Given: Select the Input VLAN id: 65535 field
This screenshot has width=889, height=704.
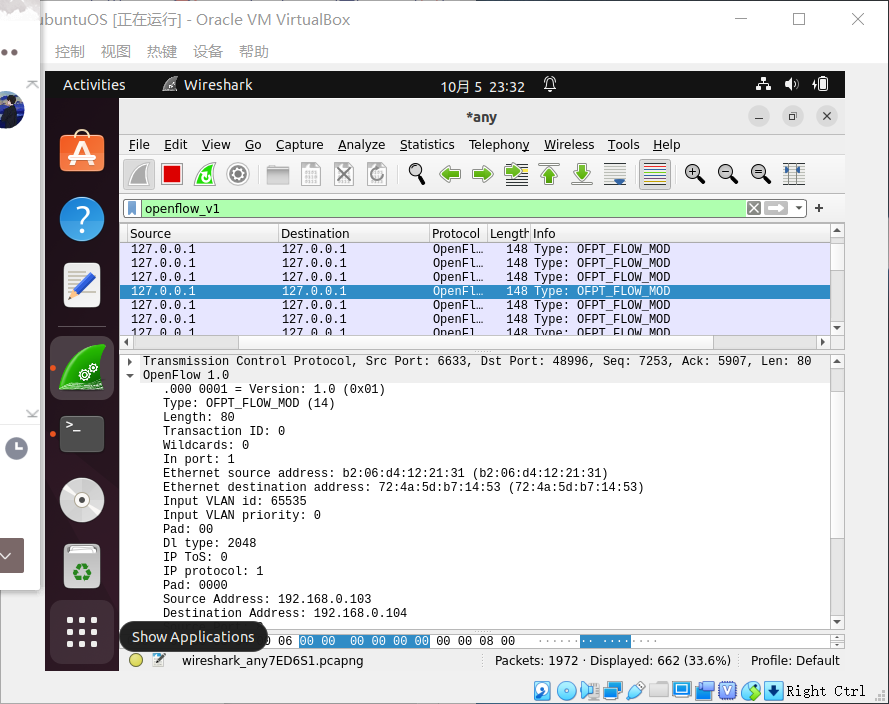Looking at the screenshot, I should 235,501.
